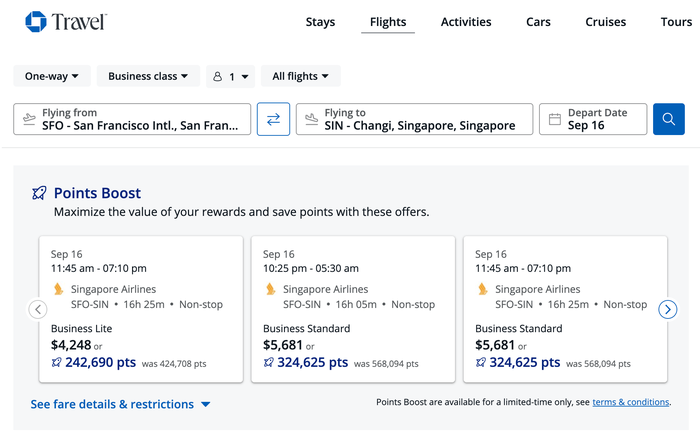Open the Stays tab
Viewport: 700px width, 434px height.
pos(320,22)
